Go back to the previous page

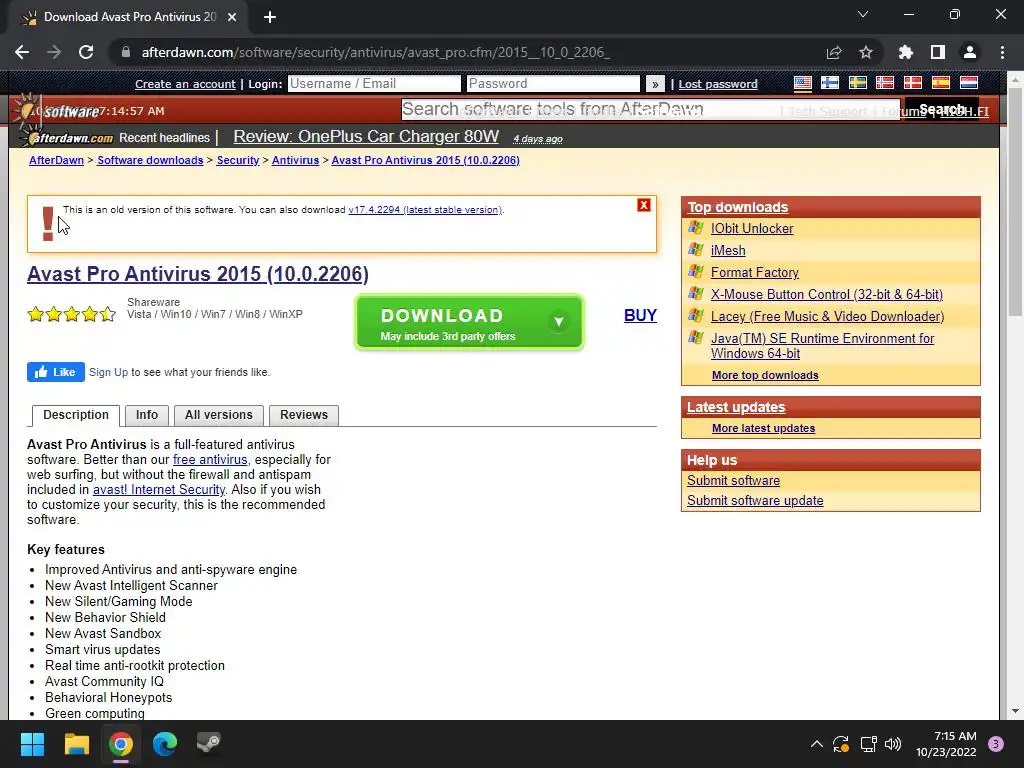tap(22, 52)
